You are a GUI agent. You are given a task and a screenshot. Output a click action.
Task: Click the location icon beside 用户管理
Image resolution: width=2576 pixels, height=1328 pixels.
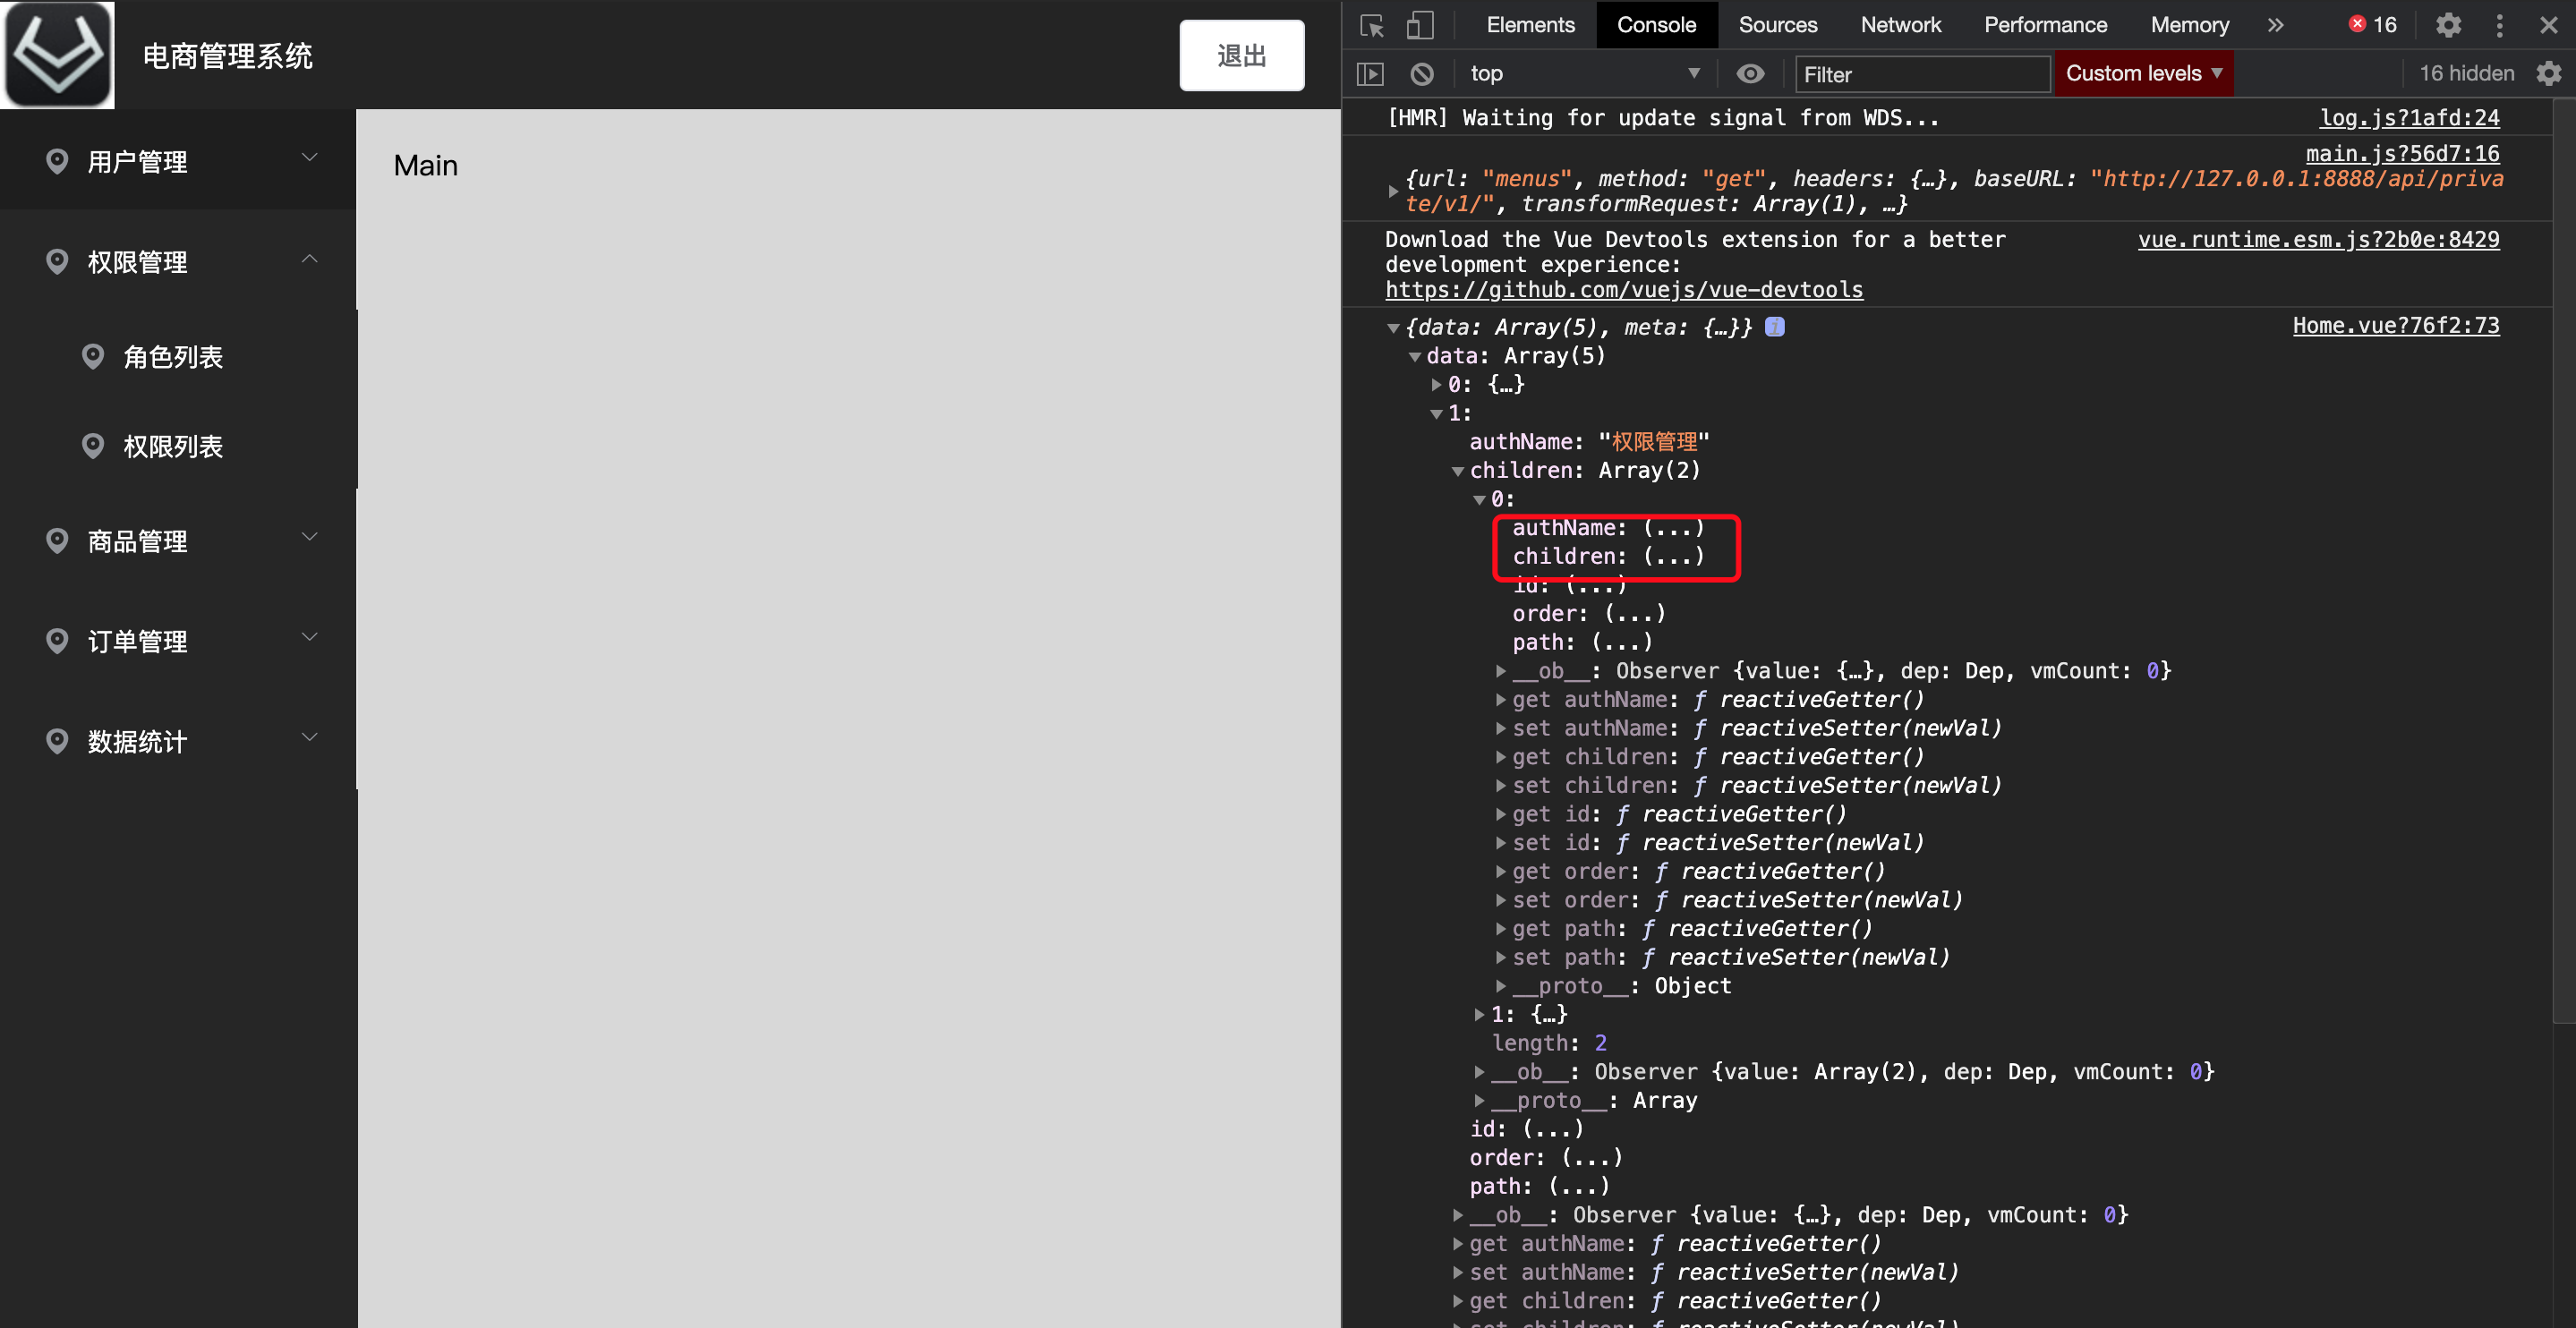(x=57, y=160)
